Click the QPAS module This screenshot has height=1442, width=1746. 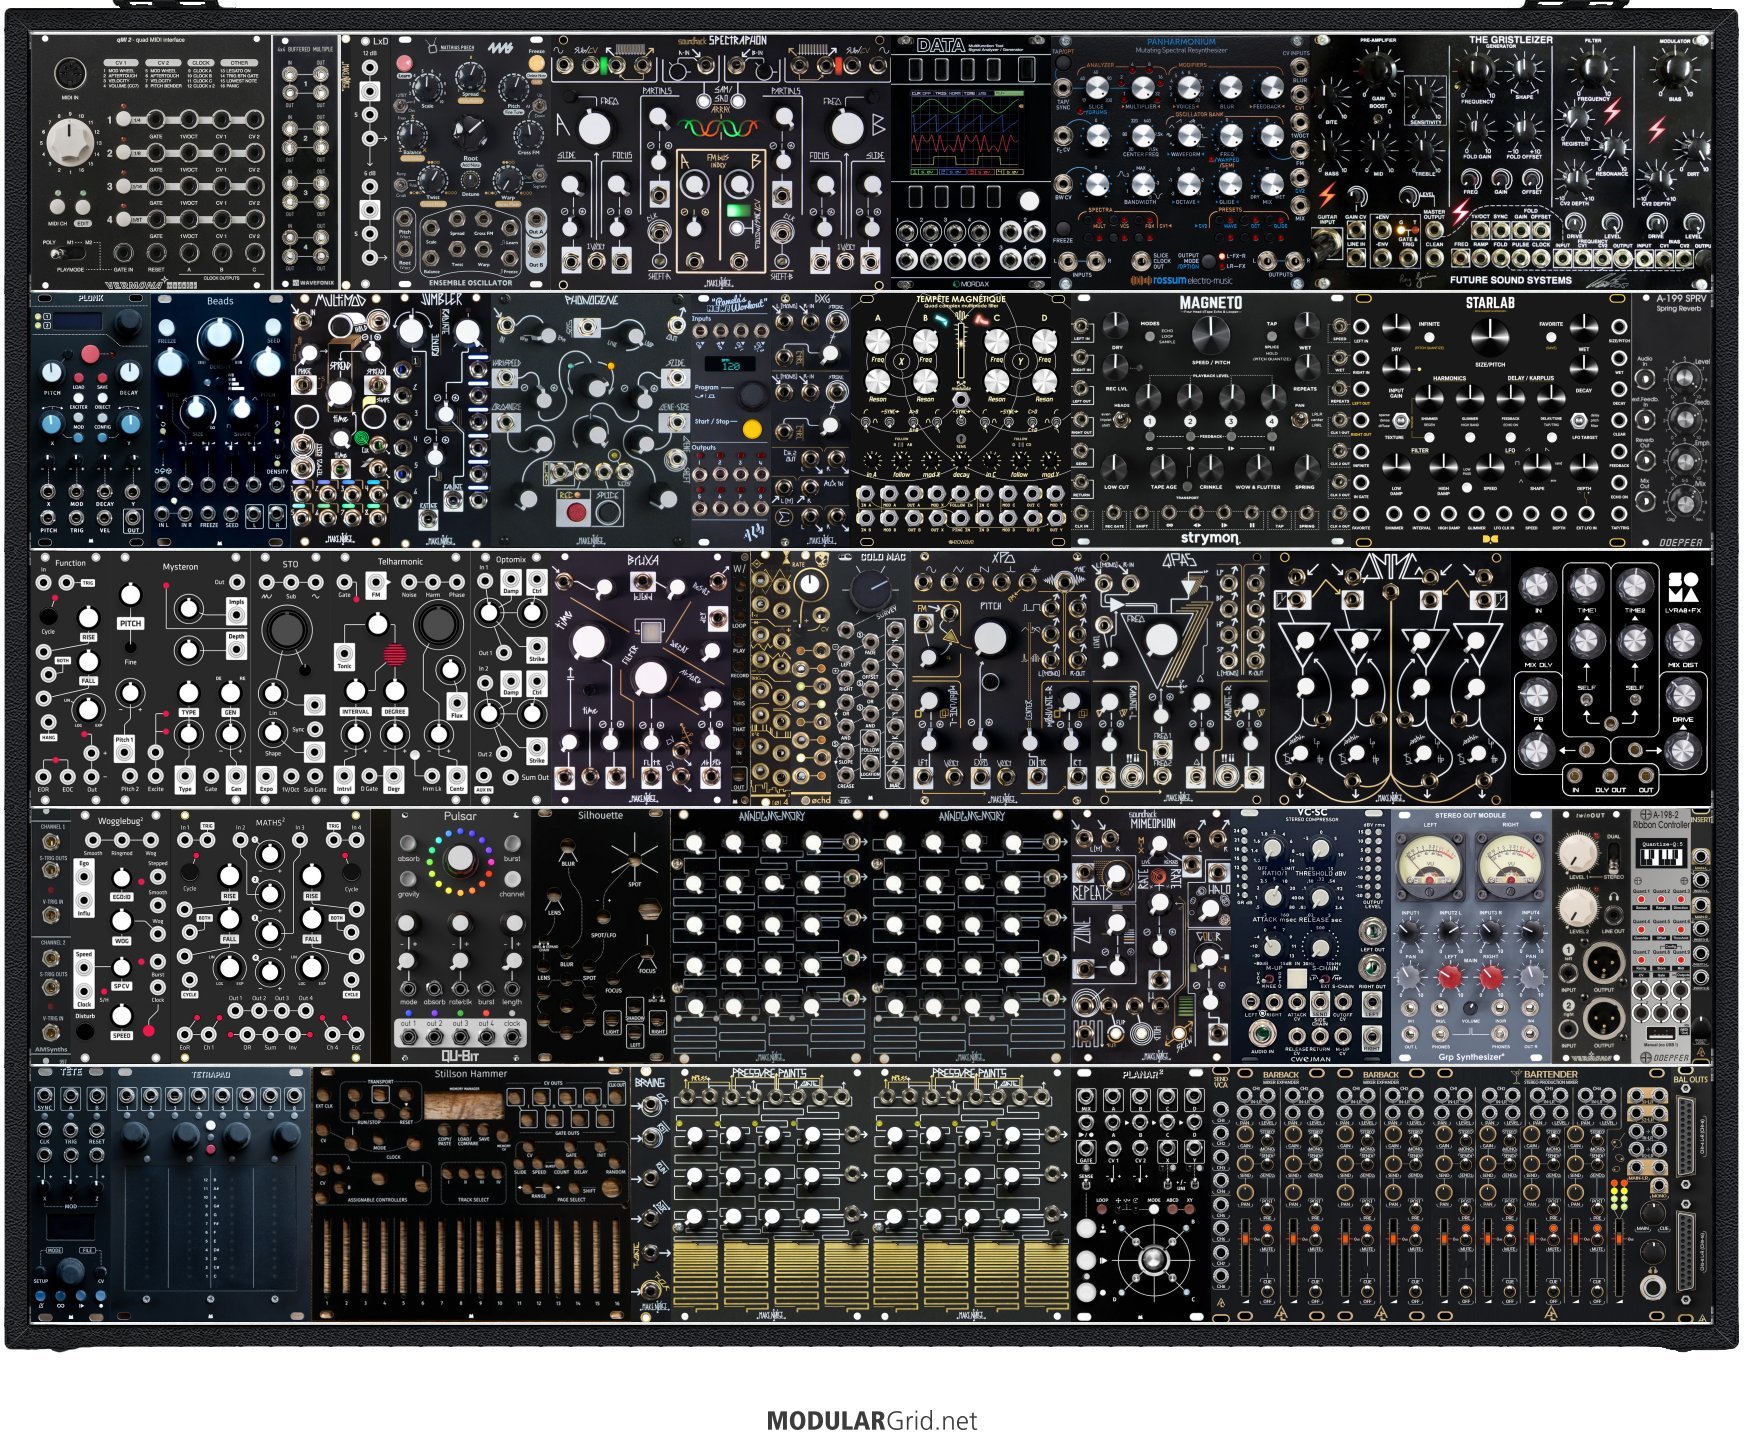pyautogui.click(x=1181, y=678)
